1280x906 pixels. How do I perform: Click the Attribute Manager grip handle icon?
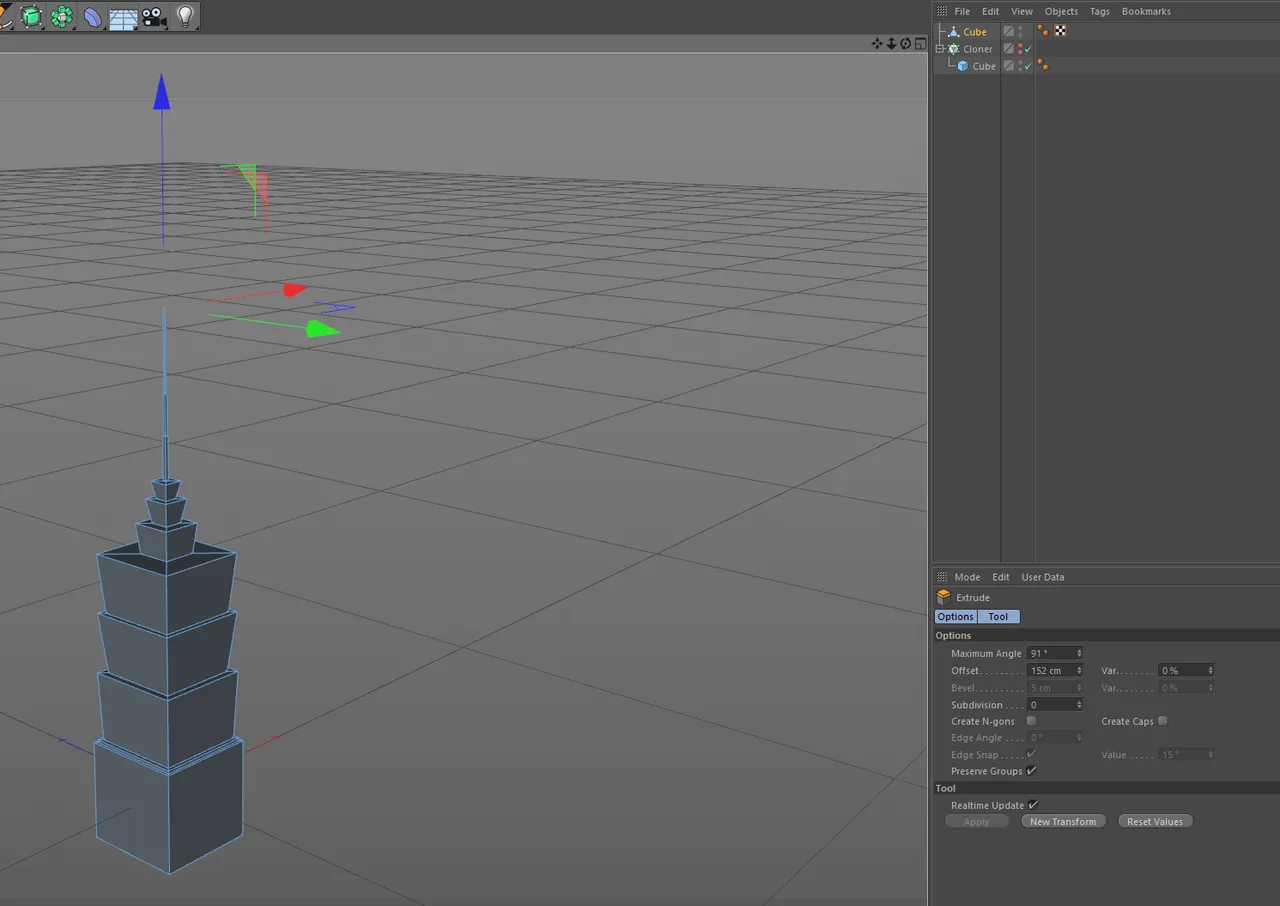point(941,577)
